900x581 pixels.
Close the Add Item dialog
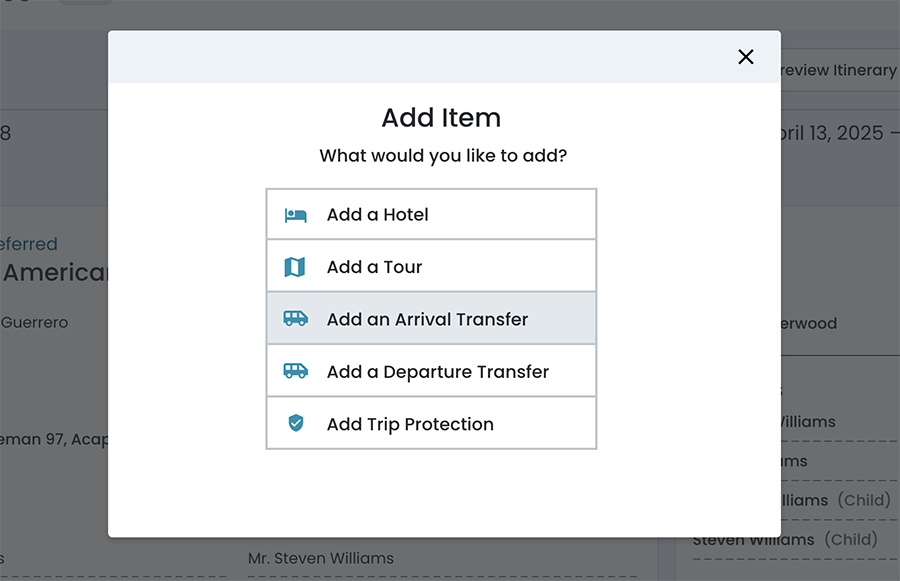click(745, 57)
